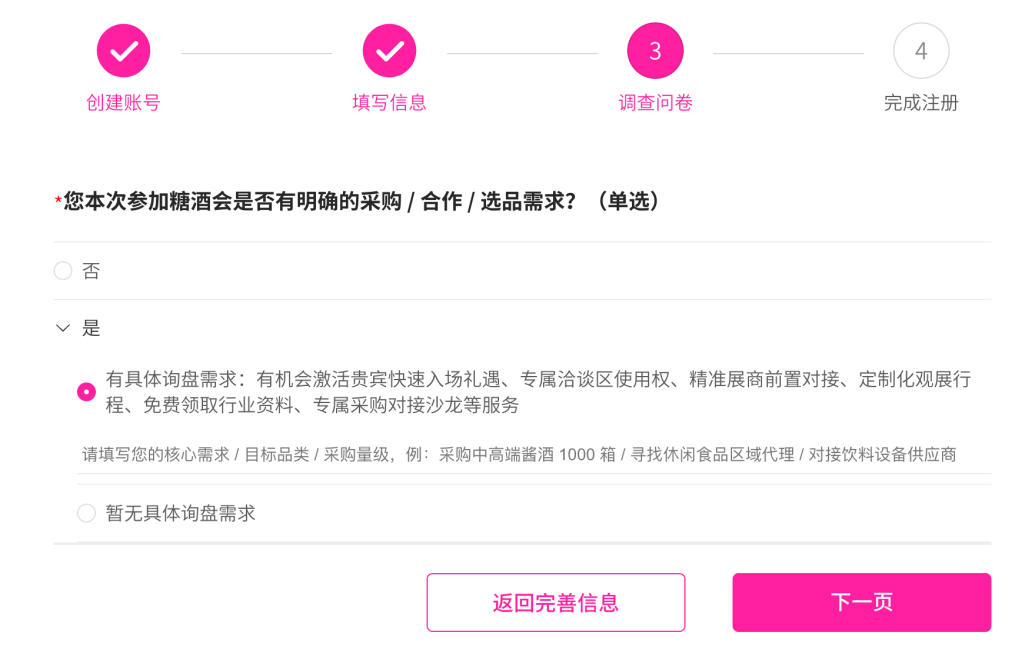Choose the 暂无具体询盘需求 radio button

tap(87, 513)
